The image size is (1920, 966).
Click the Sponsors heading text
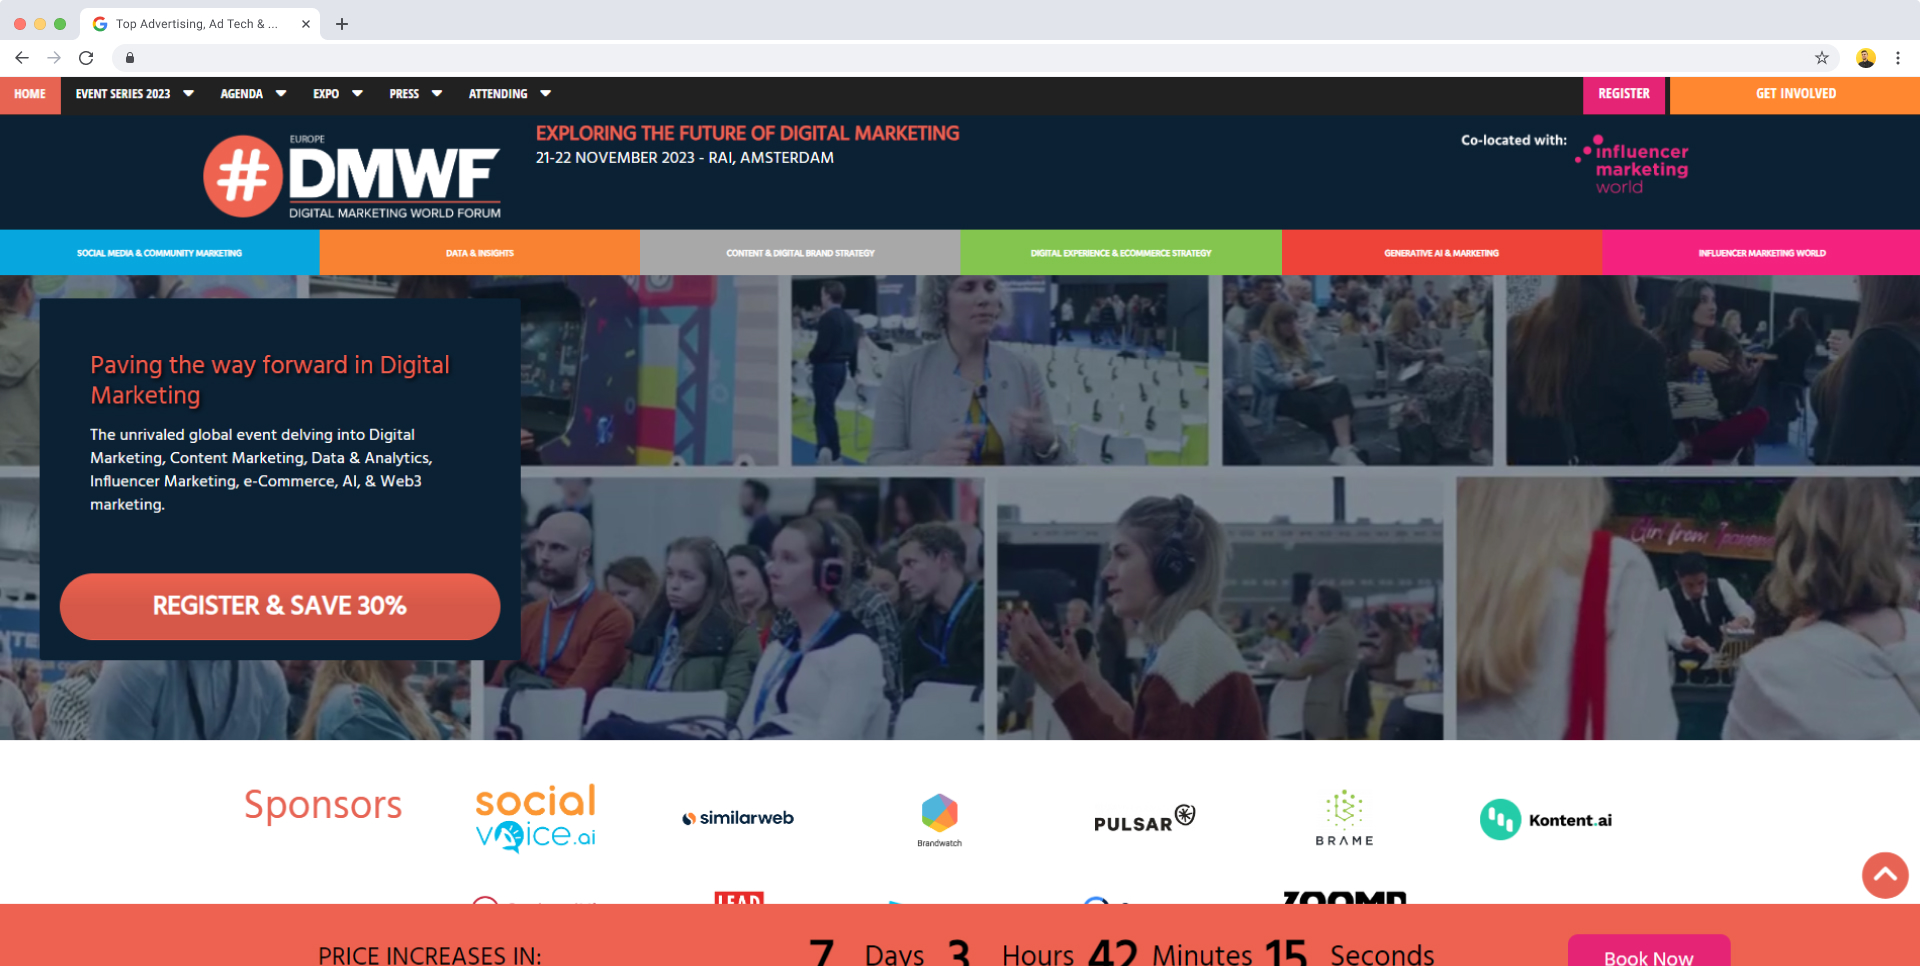click(x=323, y=805)
